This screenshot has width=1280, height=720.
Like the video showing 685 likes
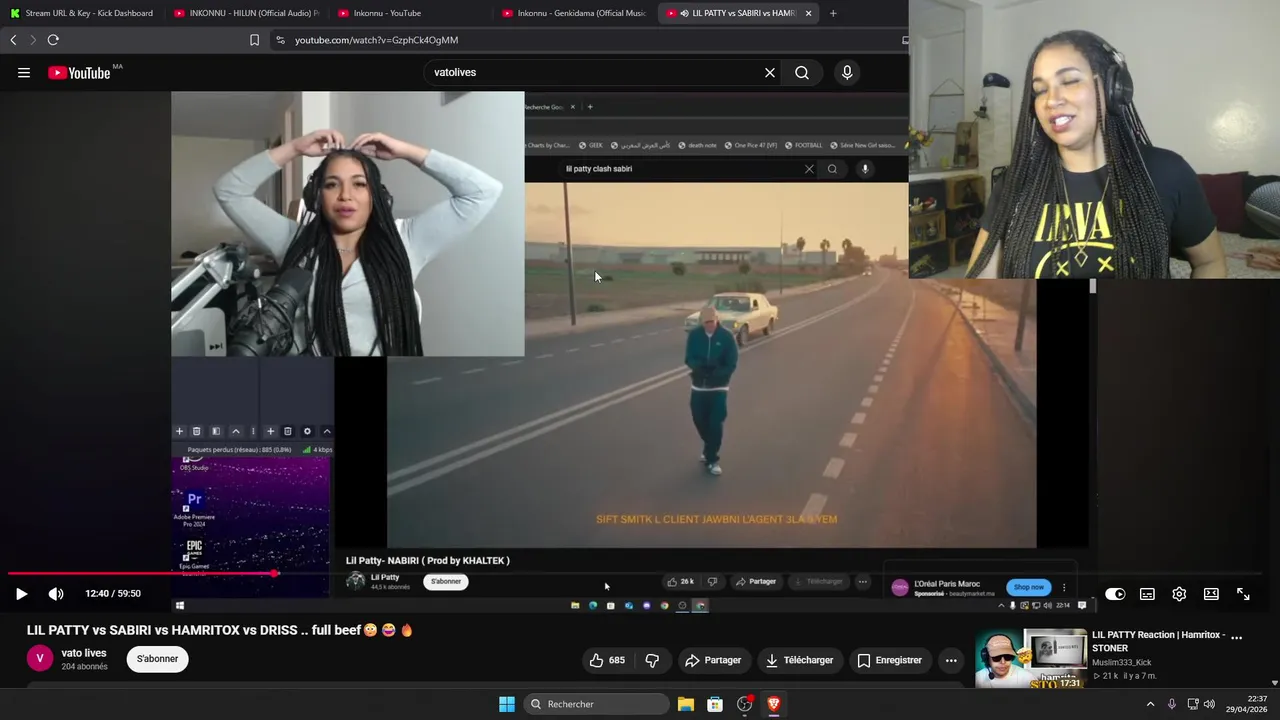[x=607, y=660]
